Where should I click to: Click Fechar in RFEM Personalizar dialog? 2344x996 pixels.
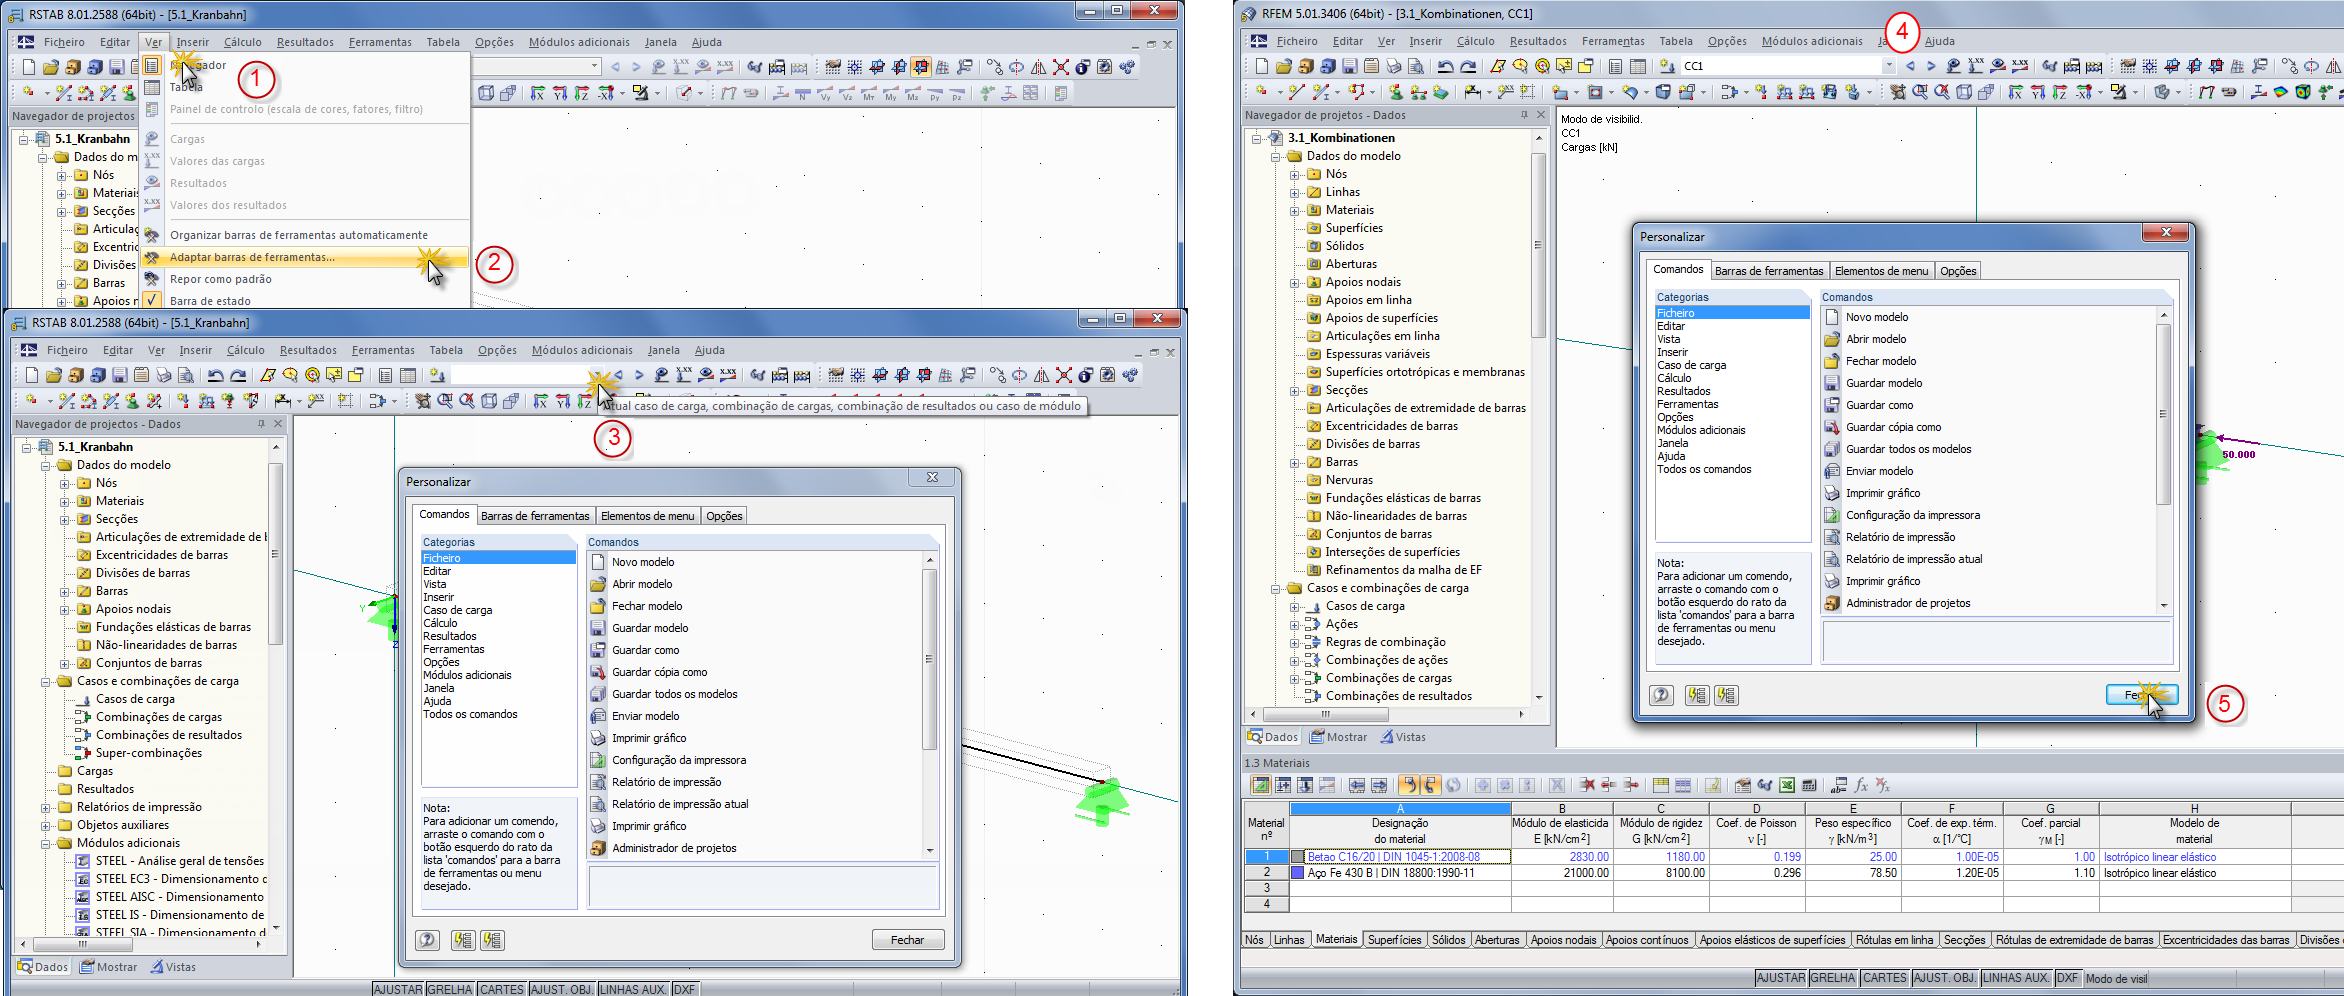2142,695
